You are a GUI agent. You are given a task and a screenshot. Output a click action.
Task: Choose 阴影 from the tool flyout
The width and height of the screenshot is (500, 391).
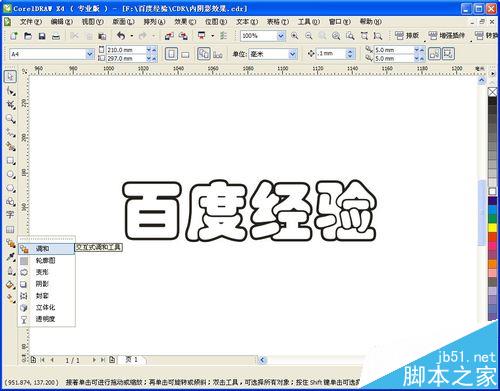coord(47,284)
